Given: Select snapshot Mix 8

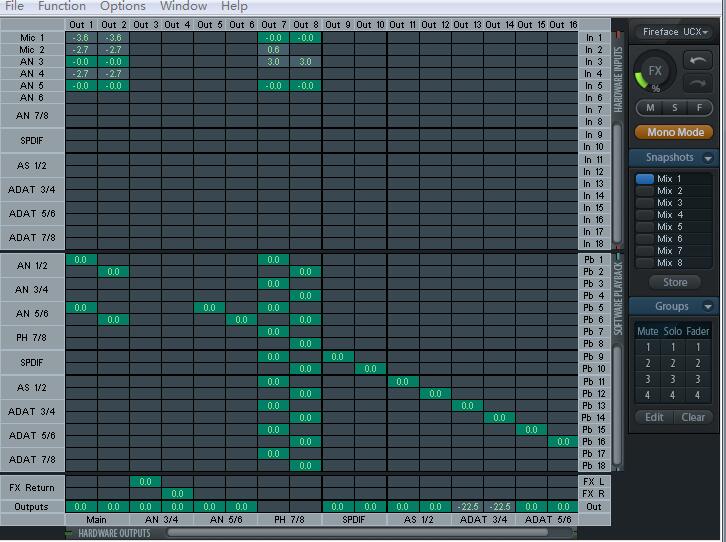Looking at the screenshot, I should [674, 263].
